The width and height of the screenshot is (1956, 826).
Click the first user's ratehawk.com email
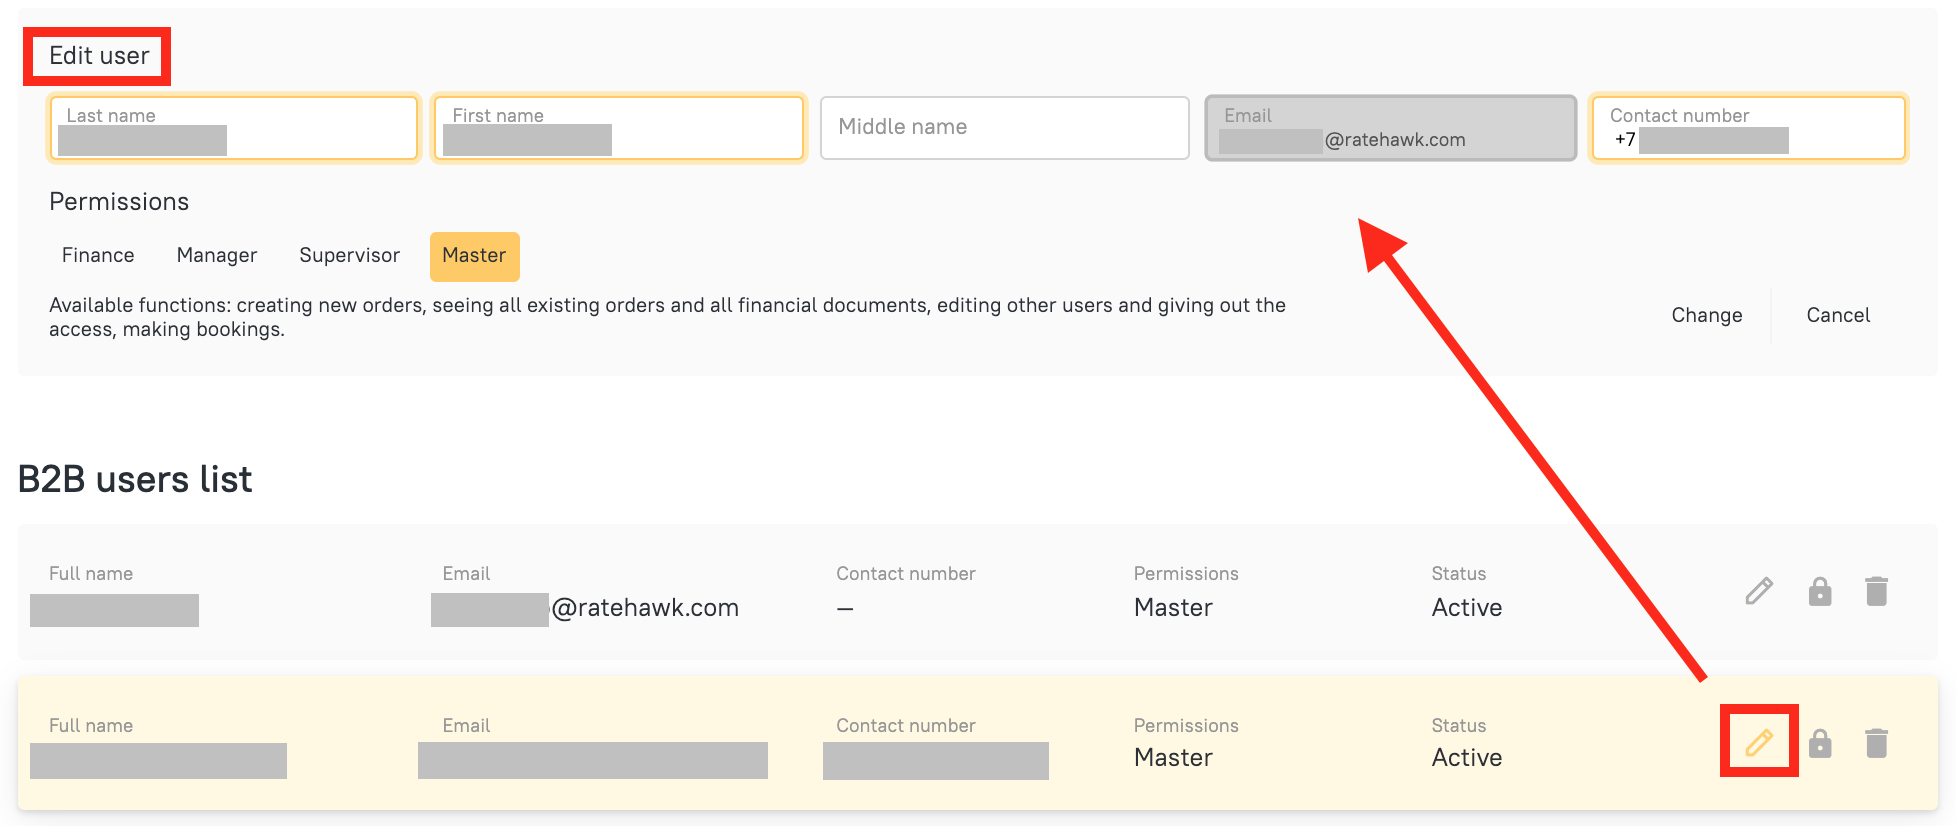point(644,608)
